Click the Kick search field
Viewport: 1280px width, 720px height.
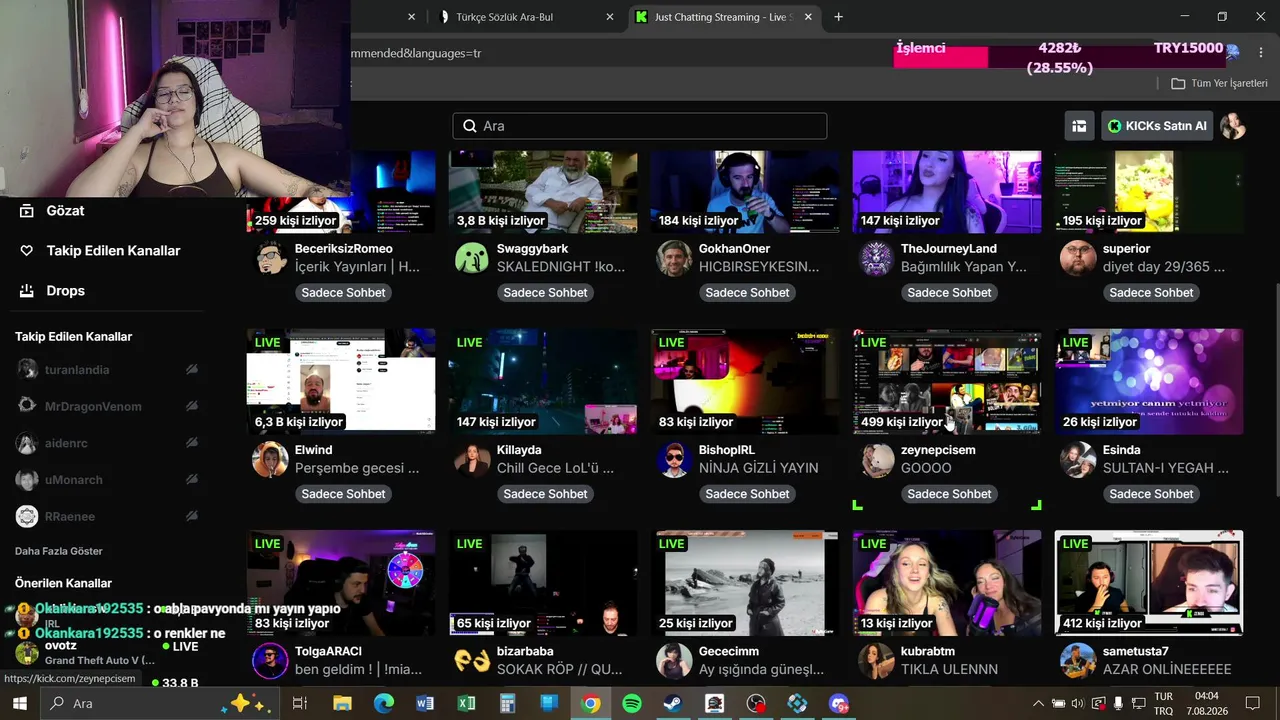(640, 126)
